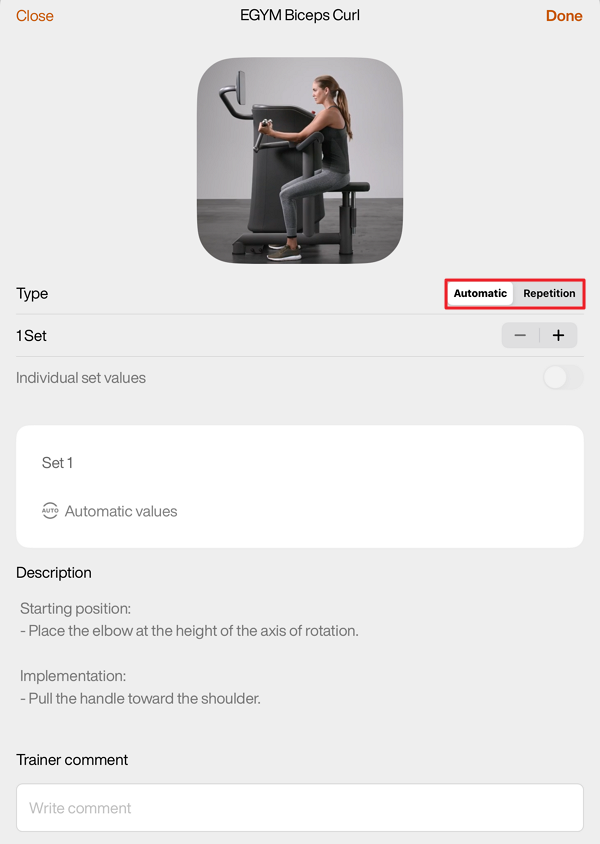Viewport: 600px width, 844px height.
Task: Enable Individual set values switch
Action: click(562, 378)
